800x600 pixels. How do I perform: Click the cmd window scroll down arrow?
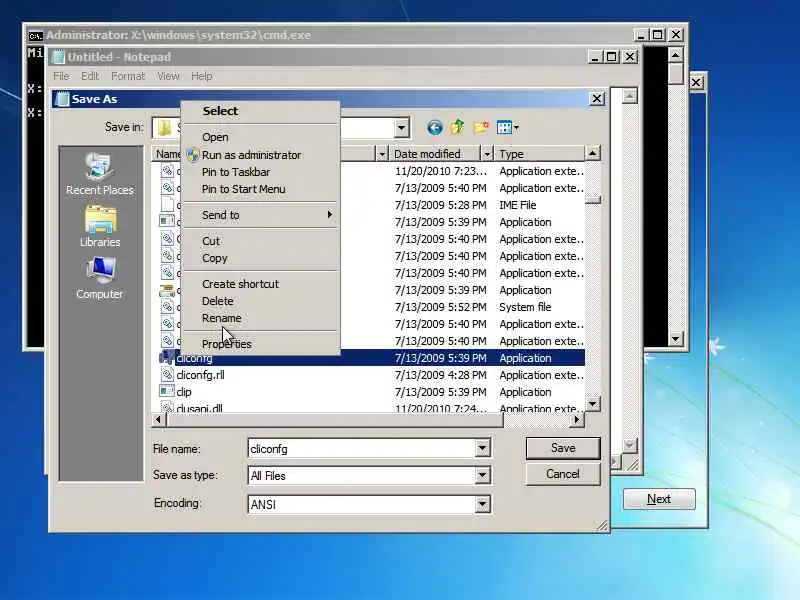click(675, 338)
